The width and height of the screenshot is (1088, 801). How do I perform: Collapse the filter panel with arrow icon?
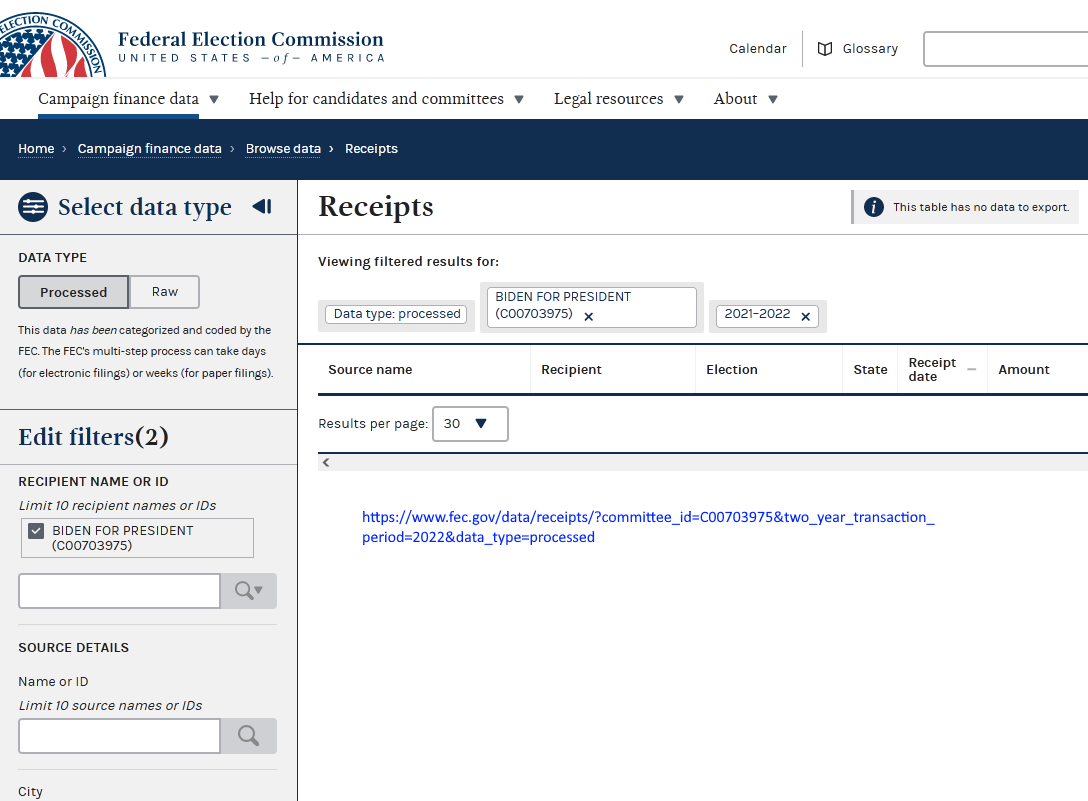tap(262, 206)
